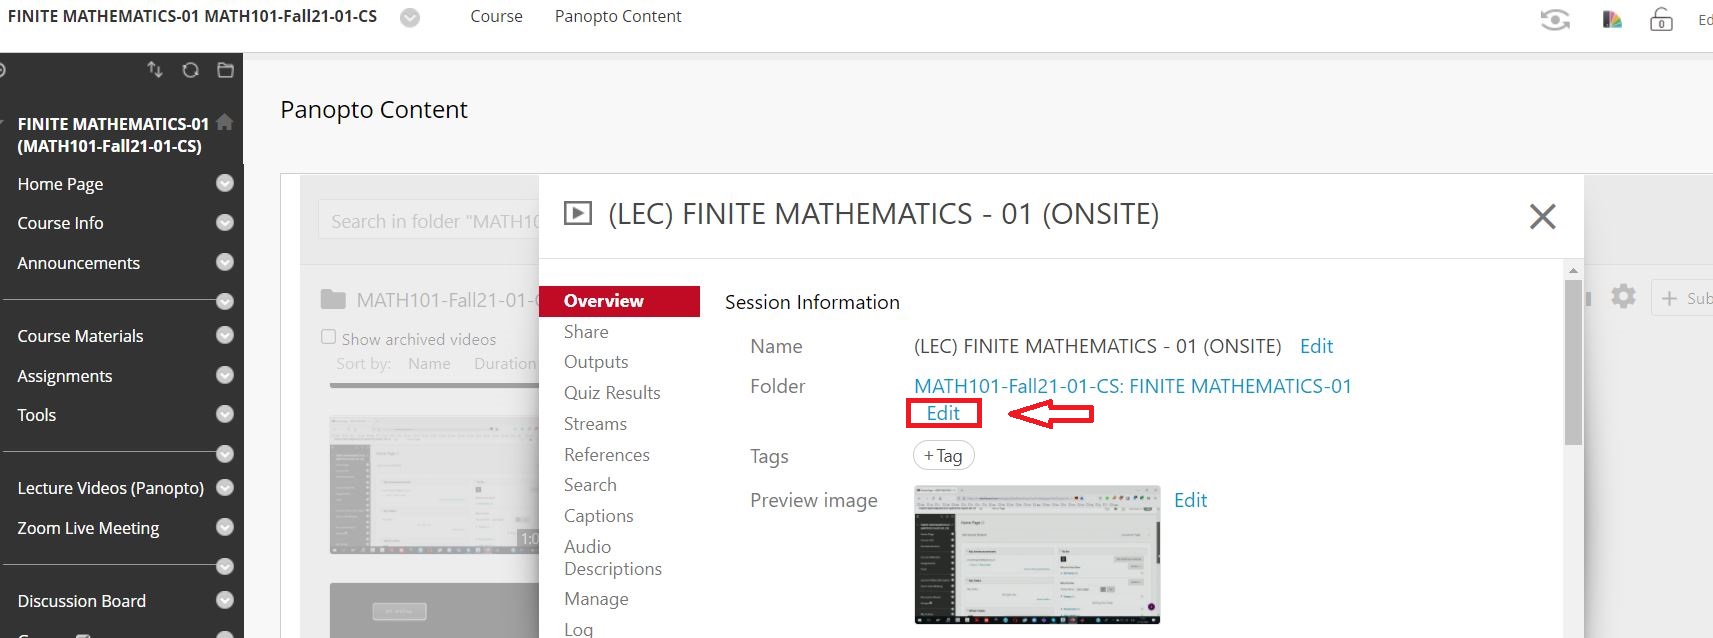Open the Captions tab
This screenshot has height=638, width=1713.
[x=598, y=516]
